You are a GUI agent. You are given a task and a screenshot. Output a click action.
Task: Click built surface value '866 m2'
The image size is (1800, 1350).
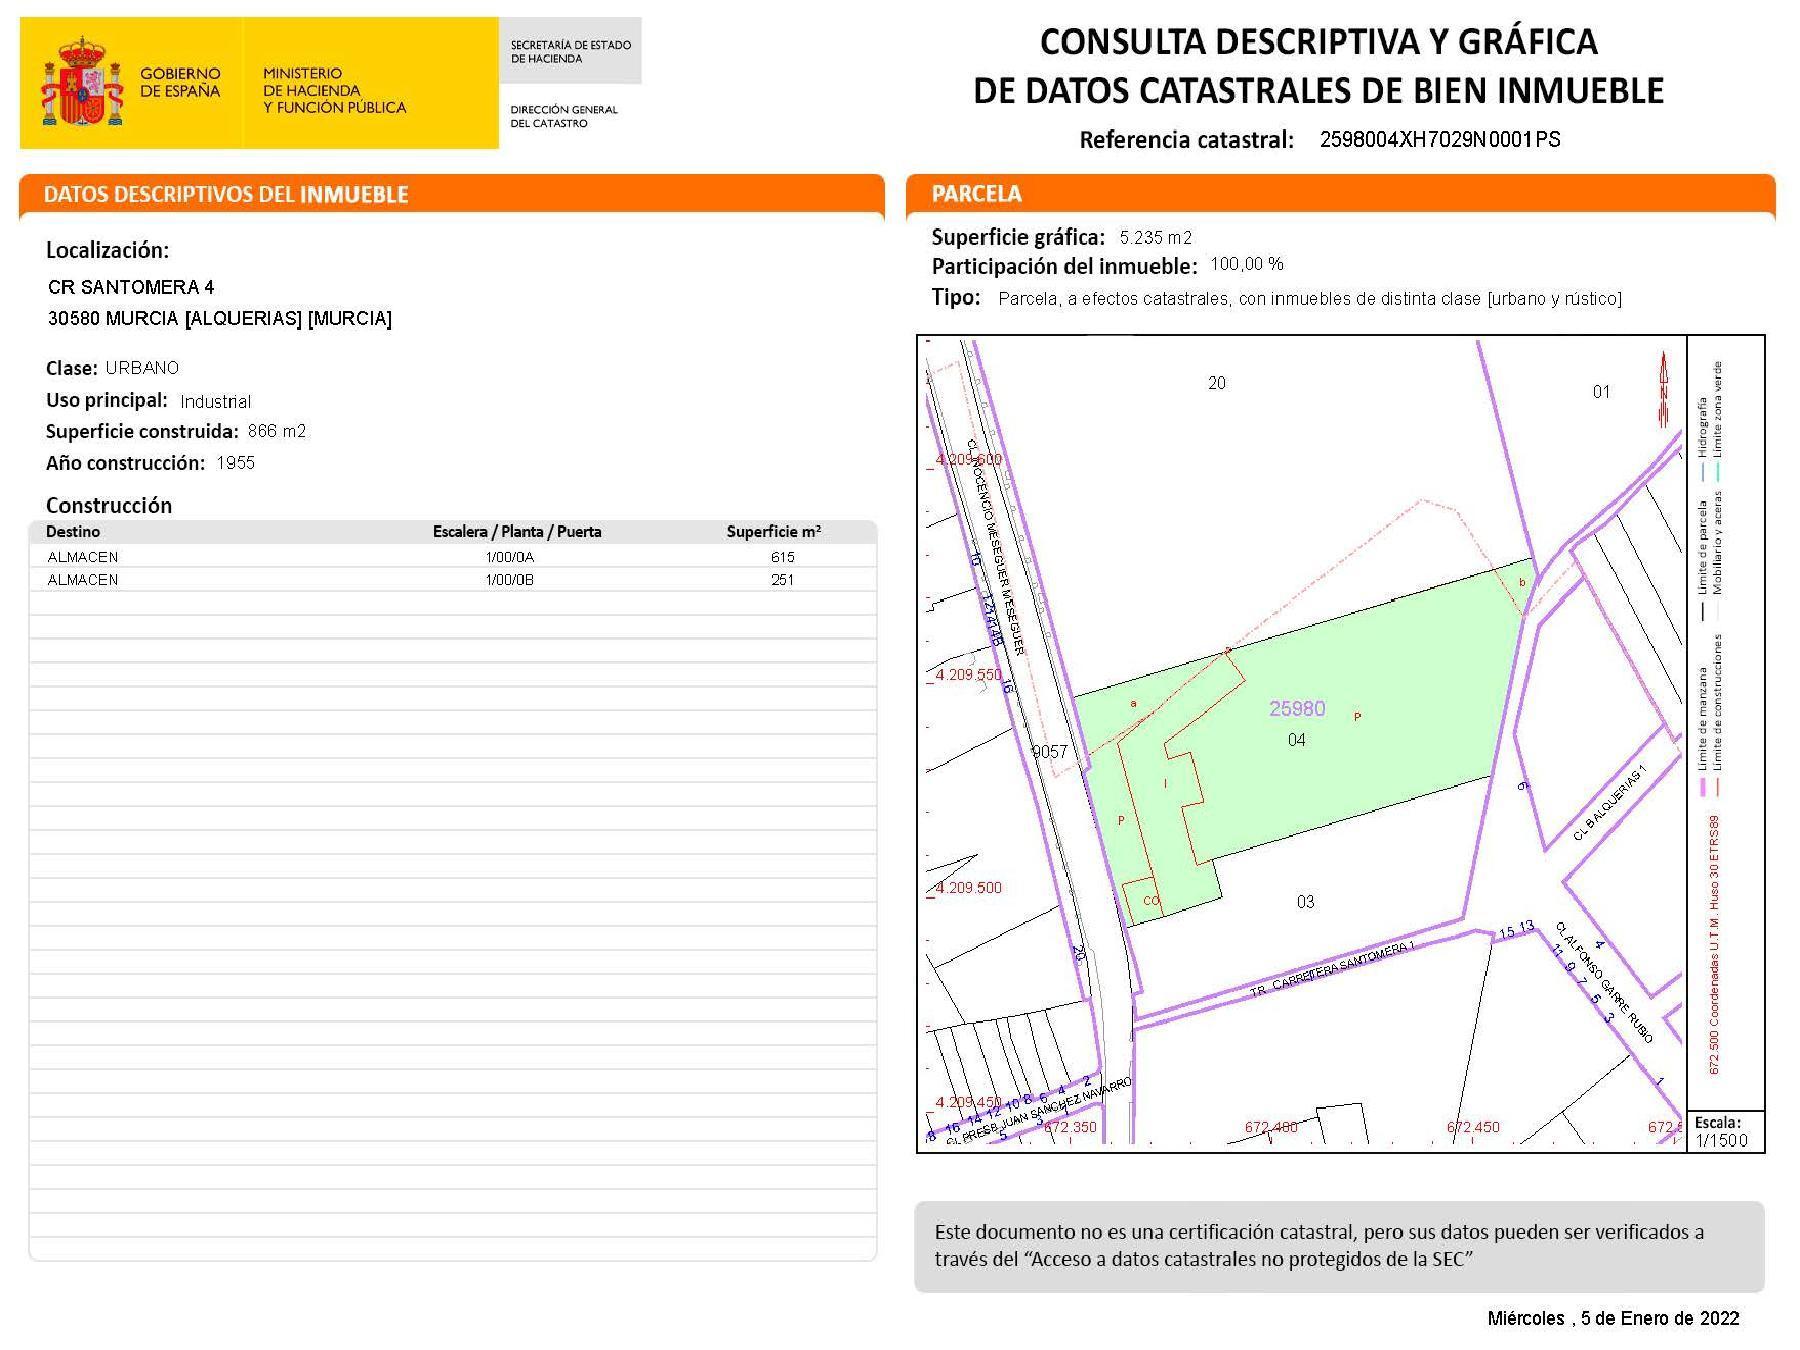(277, 431)
